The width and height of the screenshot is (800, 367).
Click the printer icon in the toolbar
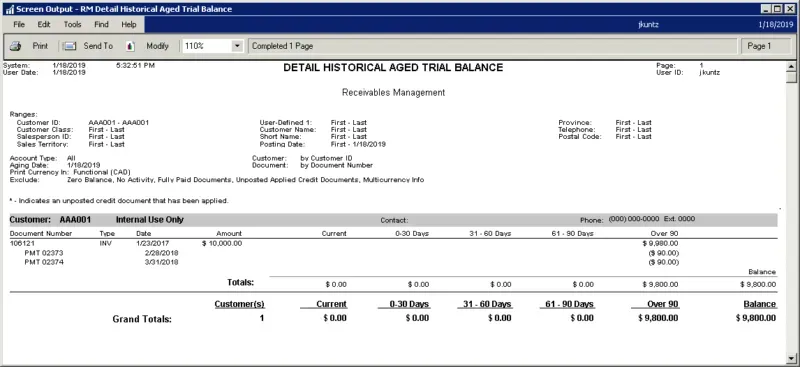pyautogui.click(x=15, y=46)
